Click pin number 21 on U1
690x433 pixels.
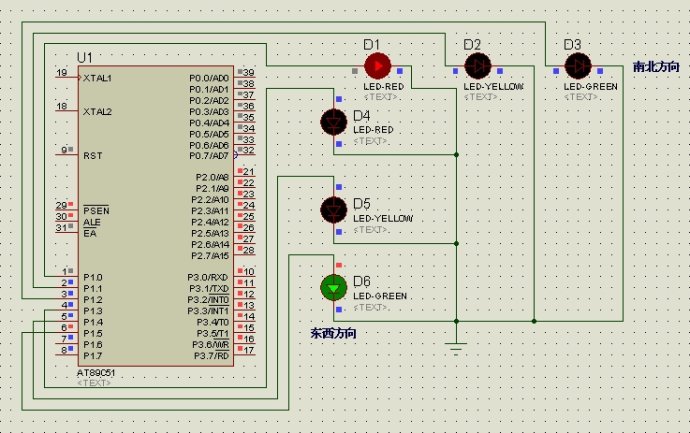(x=249, y=172)
